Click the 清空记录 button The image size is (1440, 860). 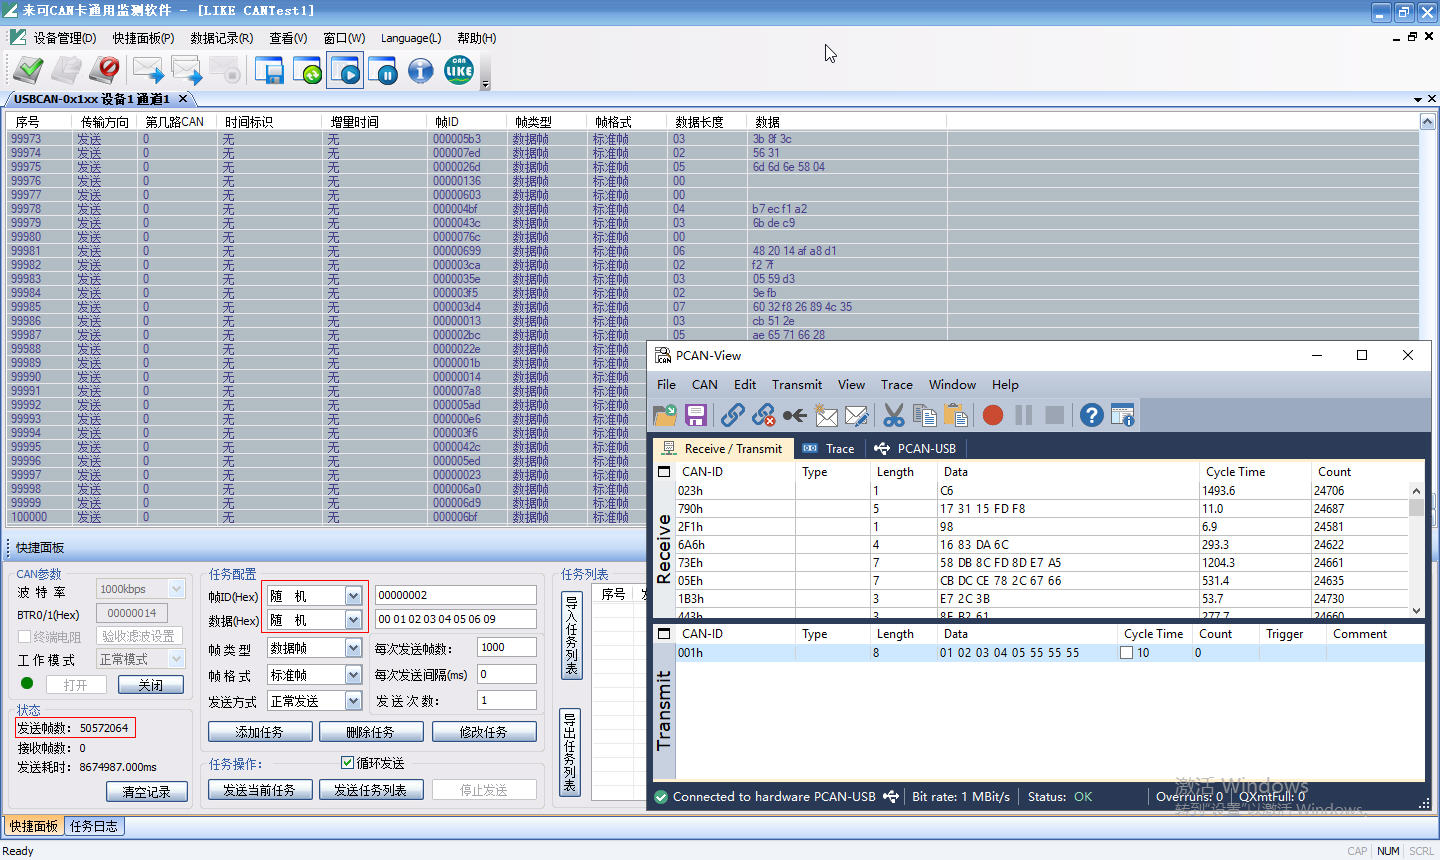[x=147, y=791]
